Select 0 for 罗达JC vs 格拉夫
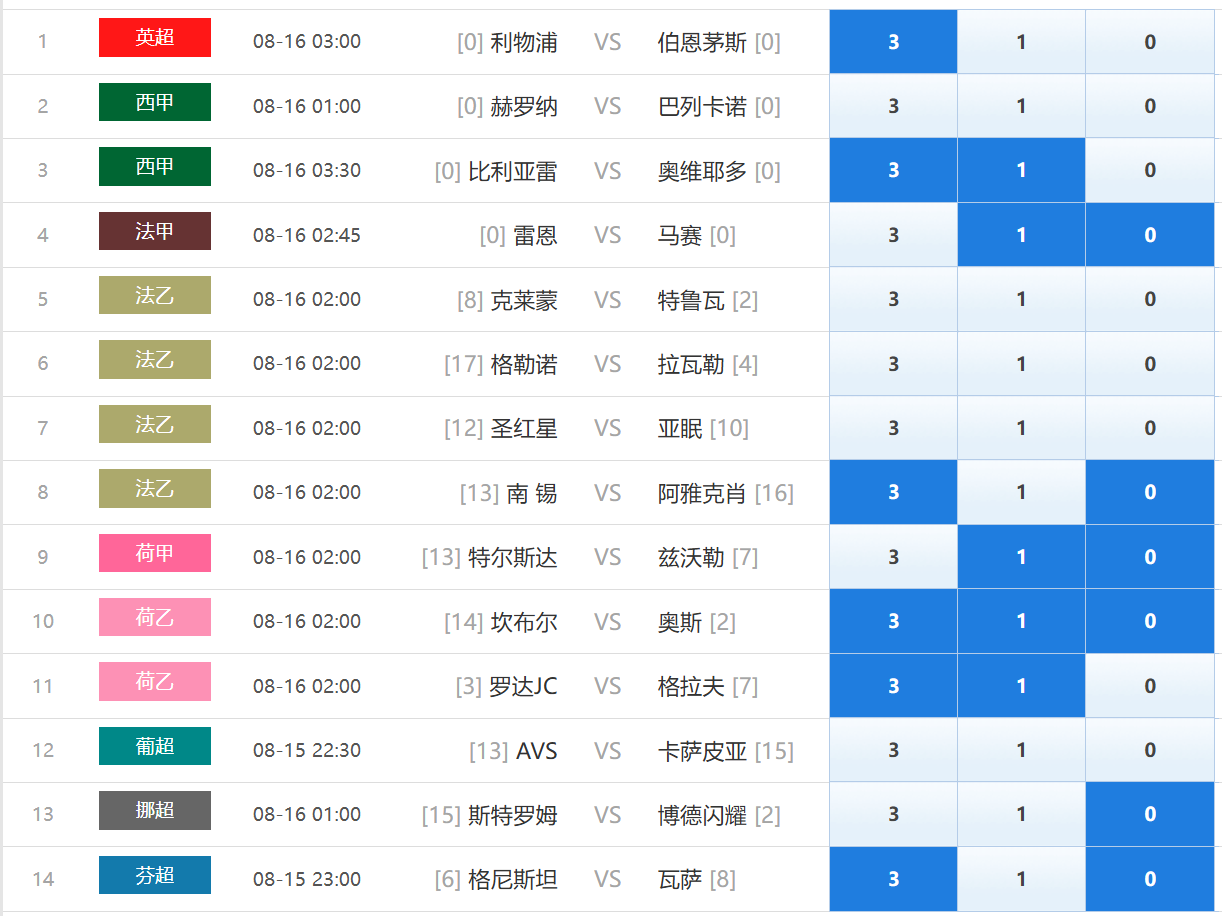The image size is (1222, 916). tap(1150, 686)
